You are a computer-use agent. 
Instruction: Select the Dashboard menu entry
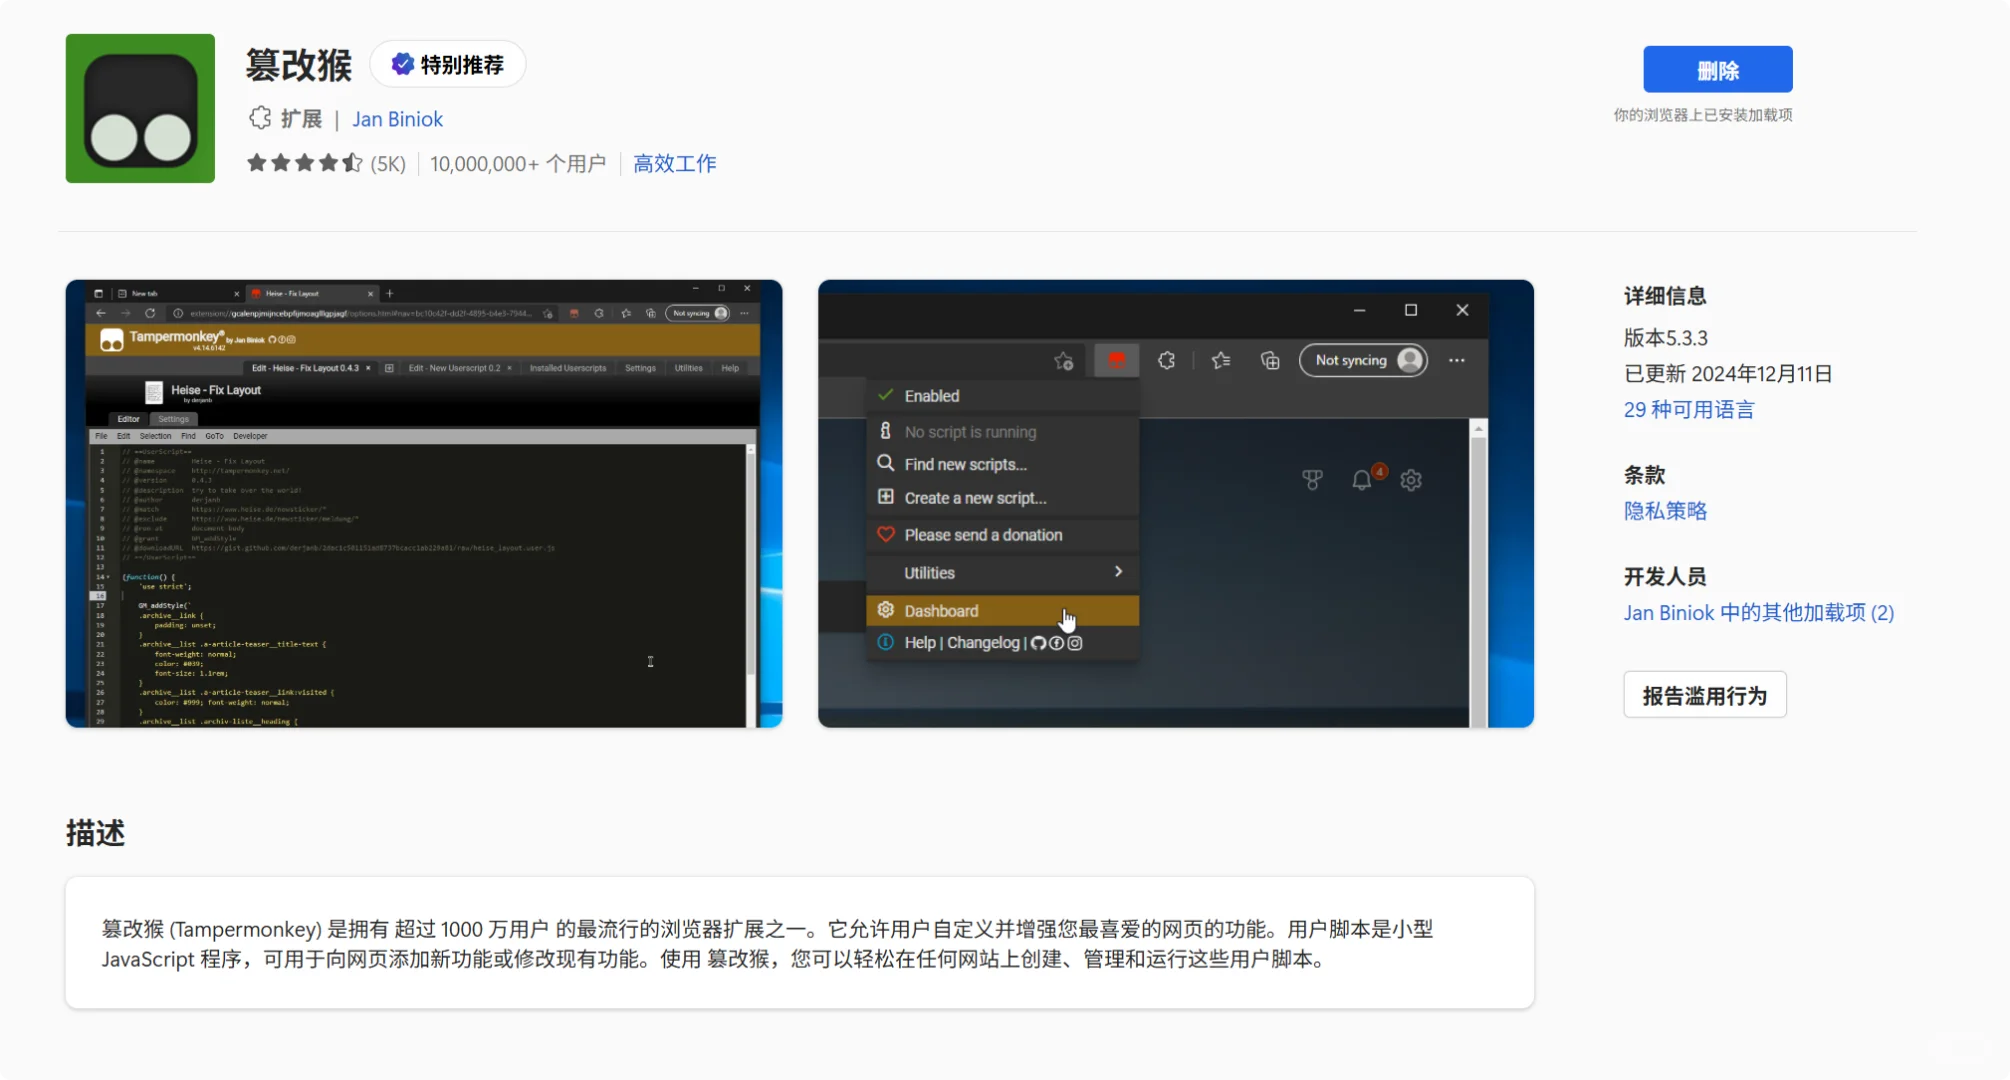coord(941,611)
